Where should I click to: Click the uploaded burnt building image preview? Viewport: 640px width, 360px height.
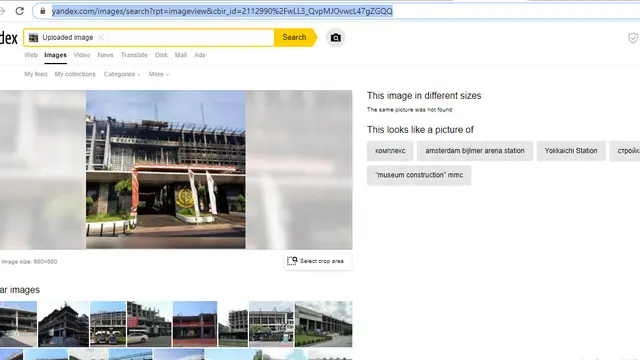166,169
